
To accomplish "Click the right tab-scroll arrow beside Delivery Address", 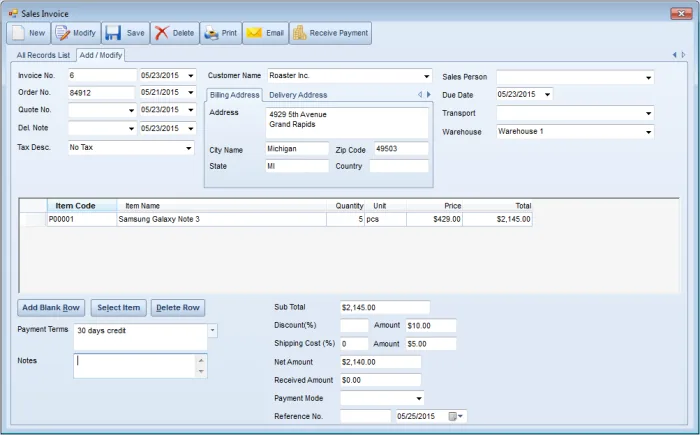I will 429,95.
